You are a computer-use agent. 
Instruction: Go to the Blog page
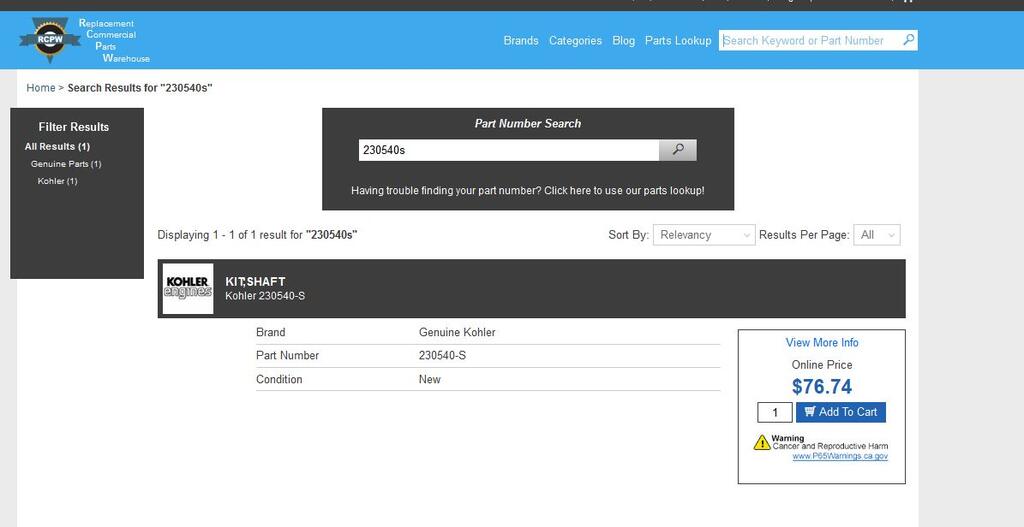coord(624,40)
